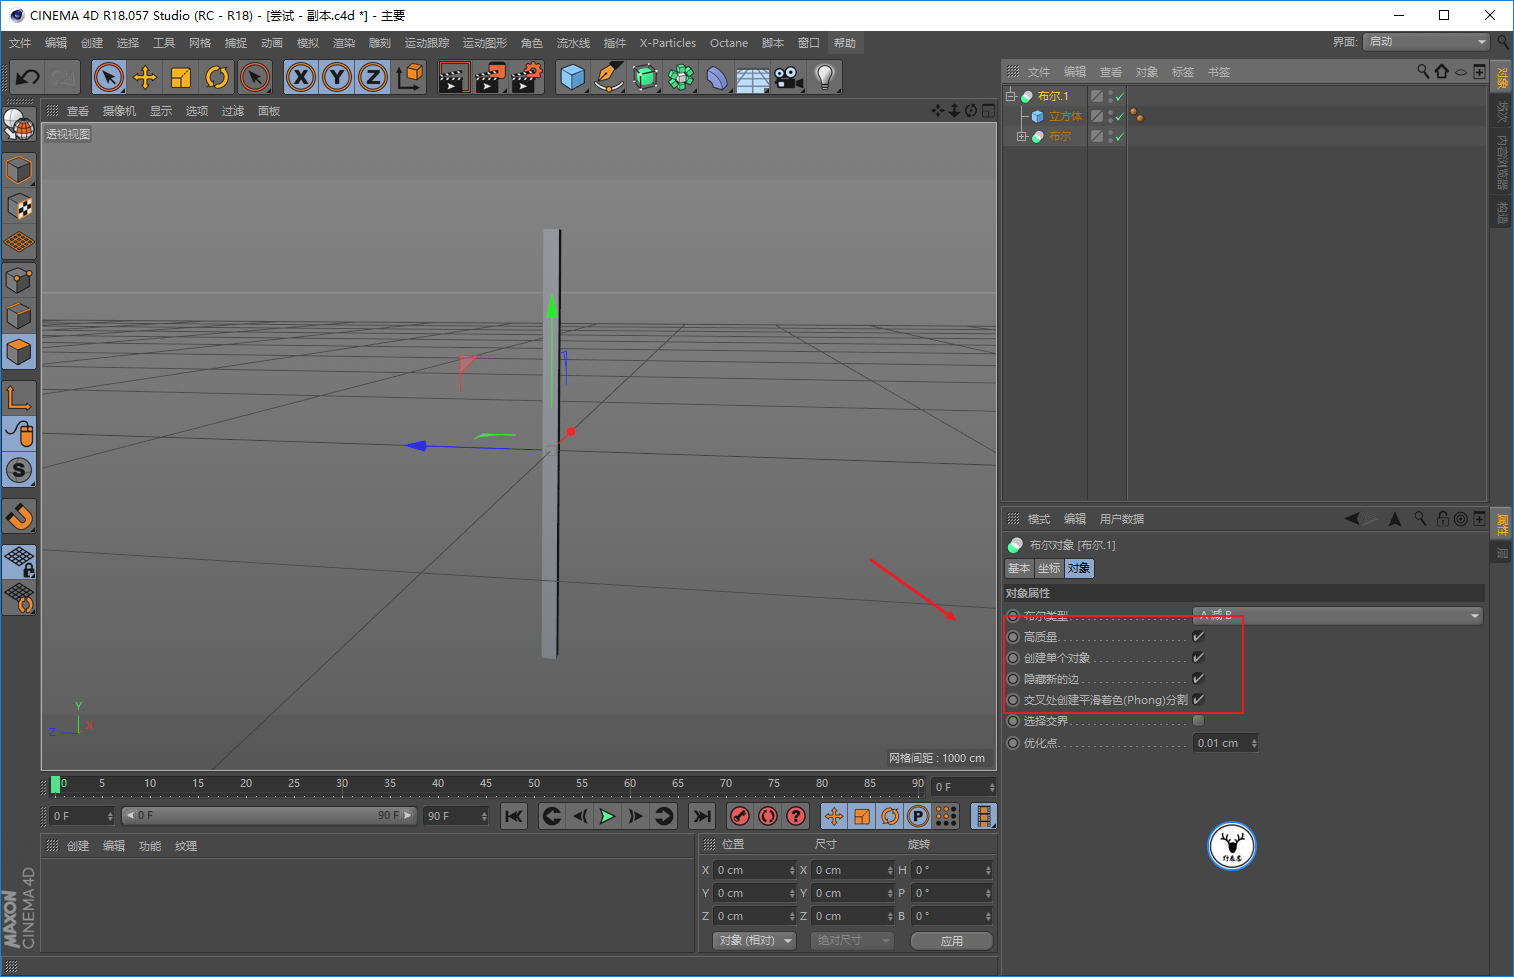Open the X-Particles menu
The image size is (1514, 977).
tap(668, 43)
